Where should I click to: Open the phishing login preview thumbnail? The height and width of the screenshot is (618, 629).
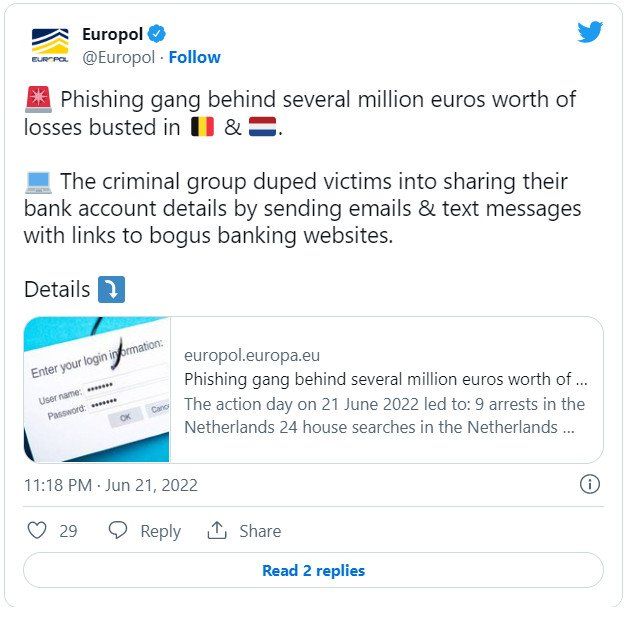[x=97, y=389]
